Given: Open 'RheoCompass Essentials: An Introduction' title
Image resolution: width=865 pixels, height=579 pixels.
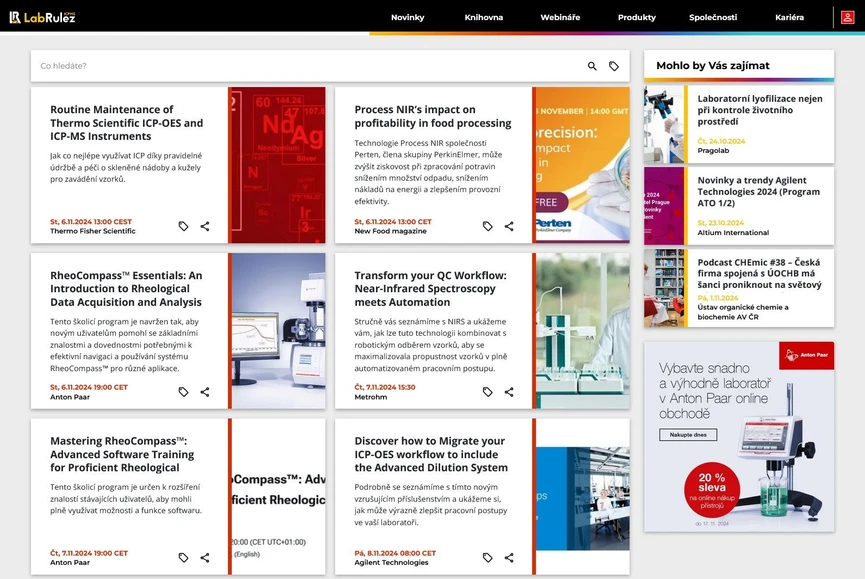Looking at the screenshot, I should point(126,288).
